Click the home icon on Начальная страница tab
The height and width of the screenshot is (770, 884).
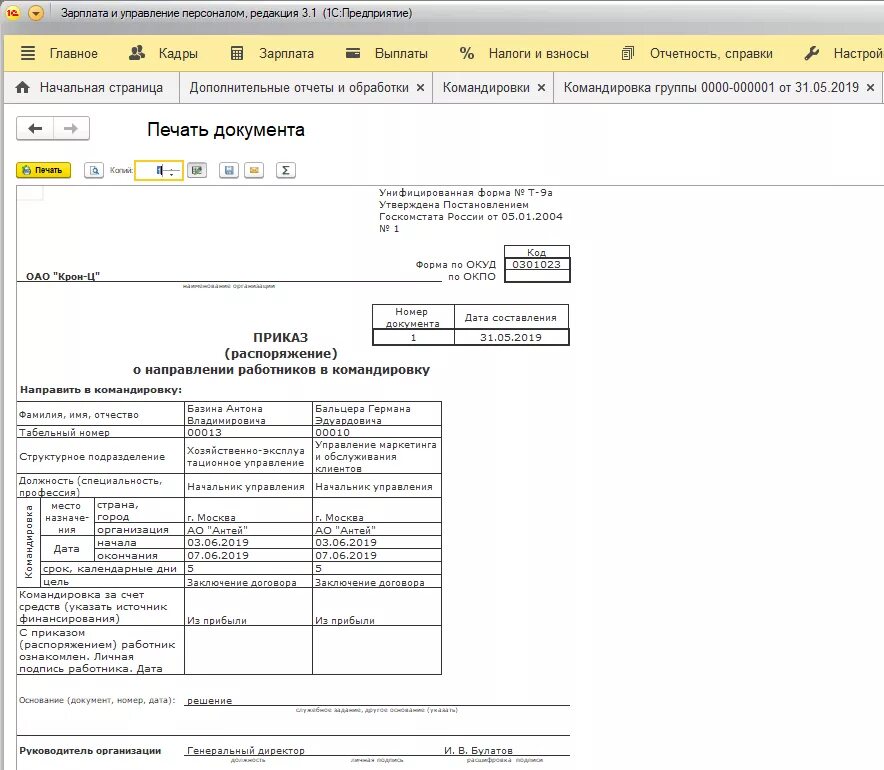[x=23, y=87]
